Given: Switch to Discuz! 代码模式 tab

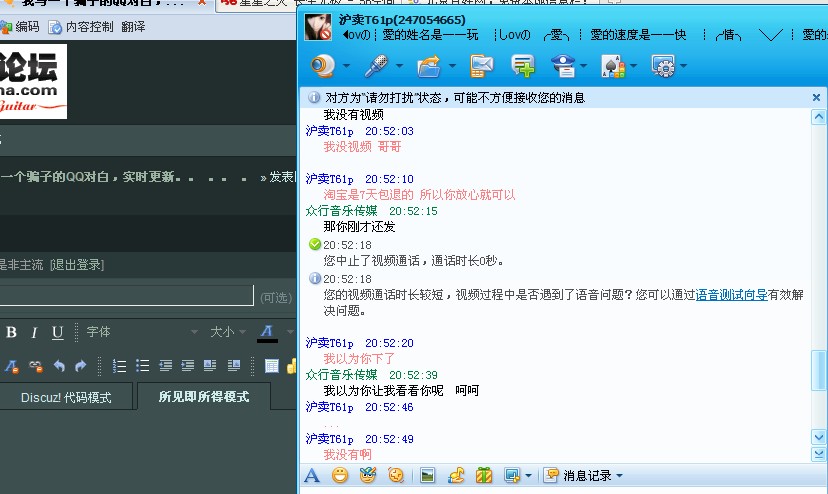Looking at the screenshot, I should [66, 397].
